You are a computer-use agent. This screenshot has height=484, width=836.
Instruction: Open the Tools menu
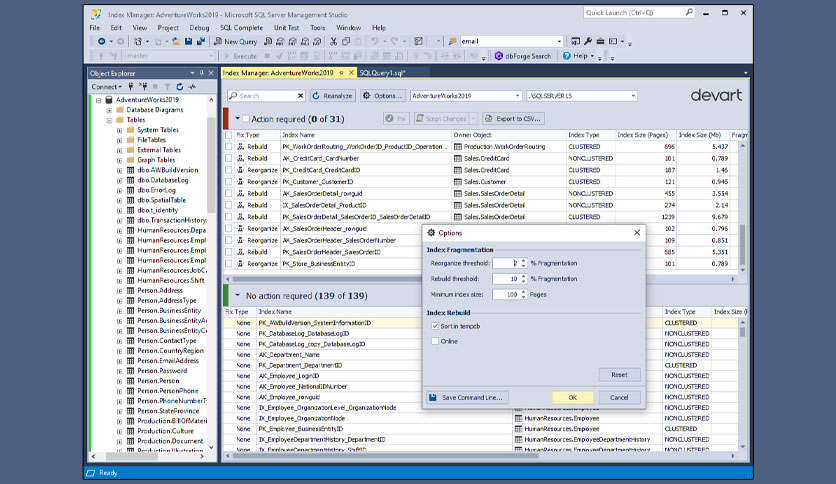(x=317, y=28)
